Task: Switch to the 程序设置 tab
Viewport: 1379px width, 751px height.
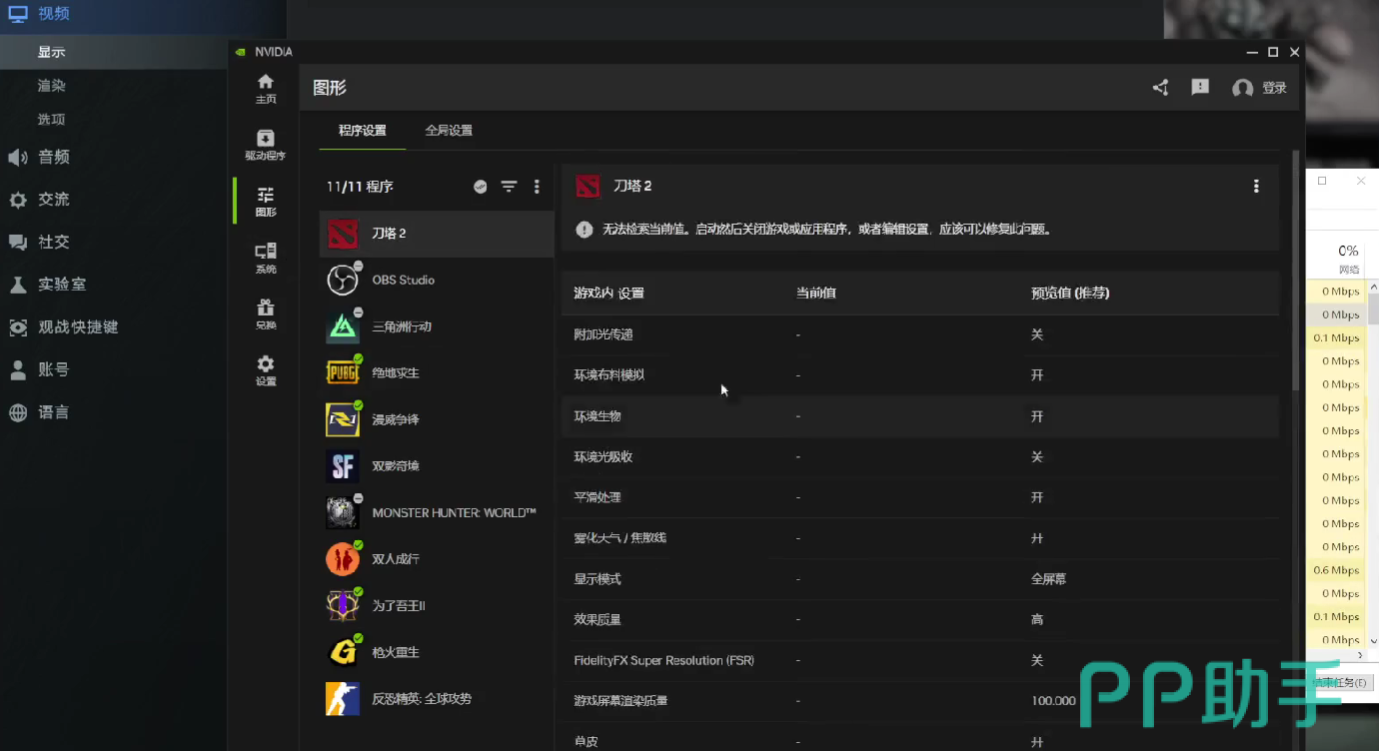Action: [362, 131]
